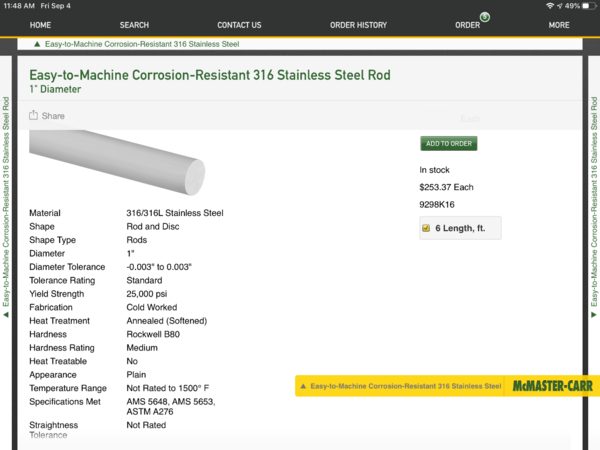The width and height of the screenshot is (600, 450).
Task: Toggle the 6 Length, ft. checkbox
Action: (426, 228)
